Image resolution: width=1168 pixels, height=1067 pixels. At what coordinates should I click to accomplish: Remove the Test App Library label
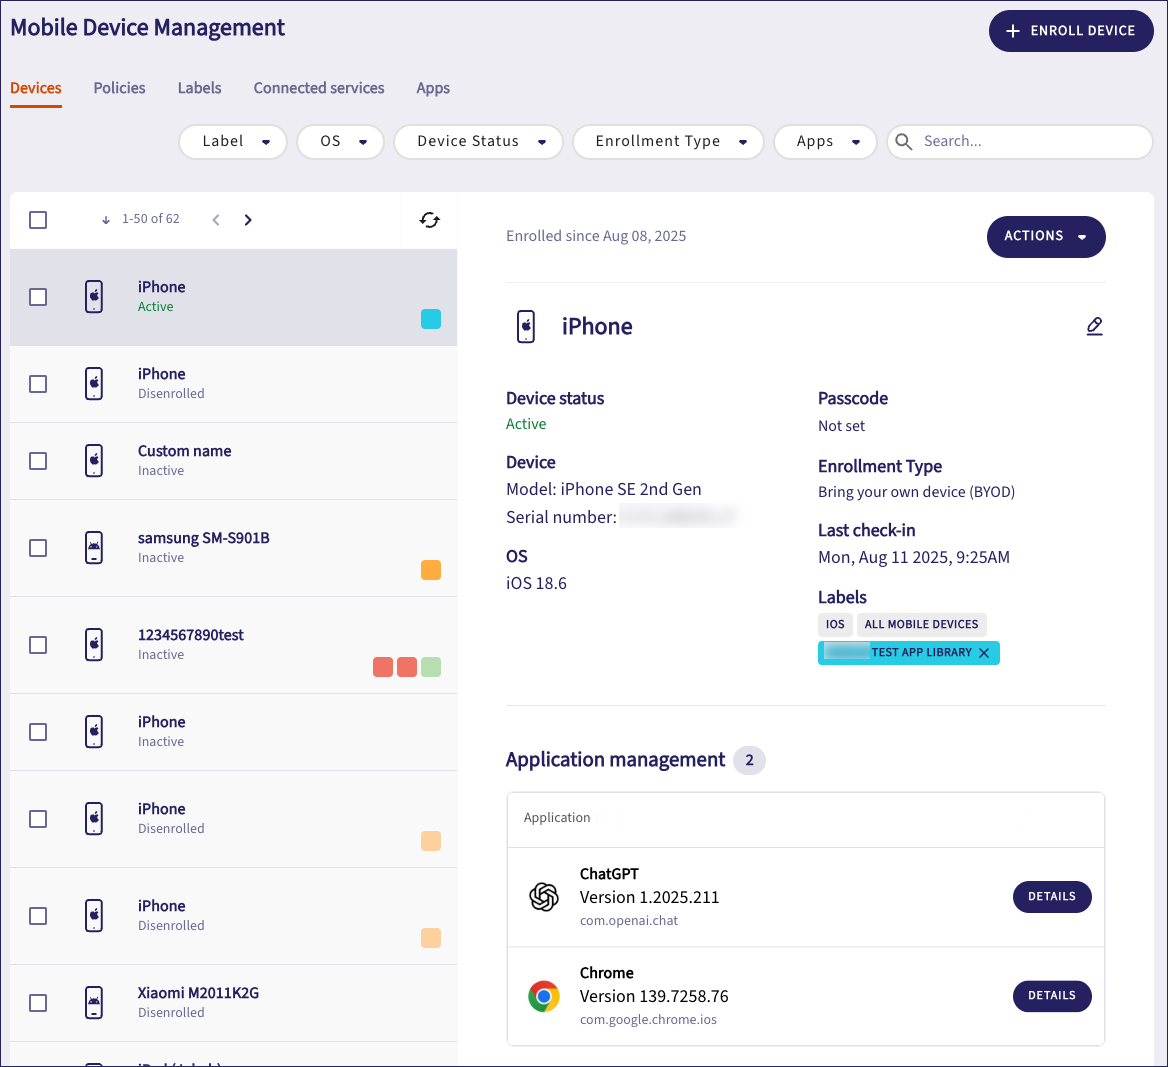[x=984, y=653]
